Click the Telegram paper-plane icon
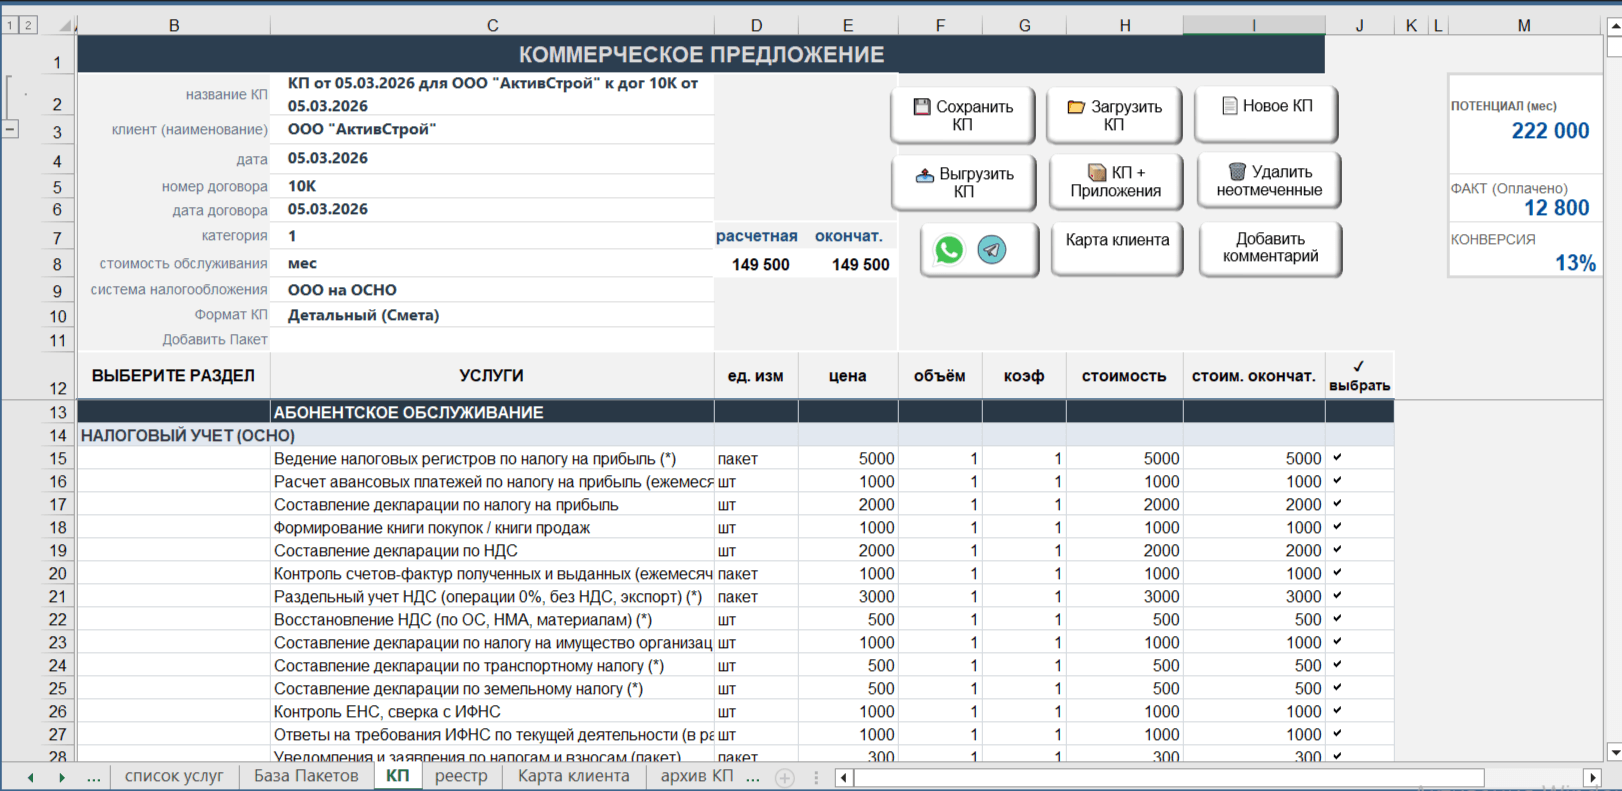 (992, 249)
